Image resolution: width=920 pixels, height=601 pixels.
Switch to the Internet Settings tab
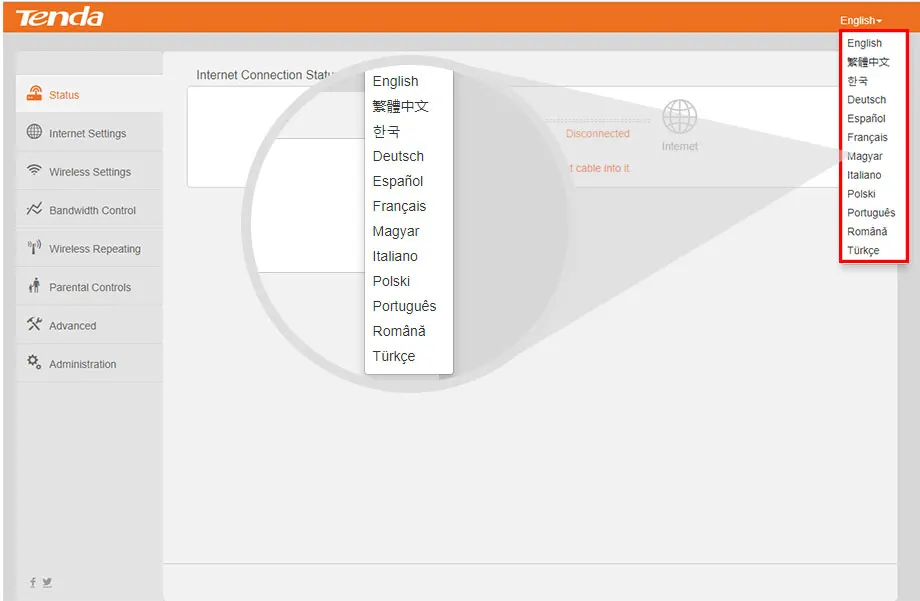[x=88, y=133]
